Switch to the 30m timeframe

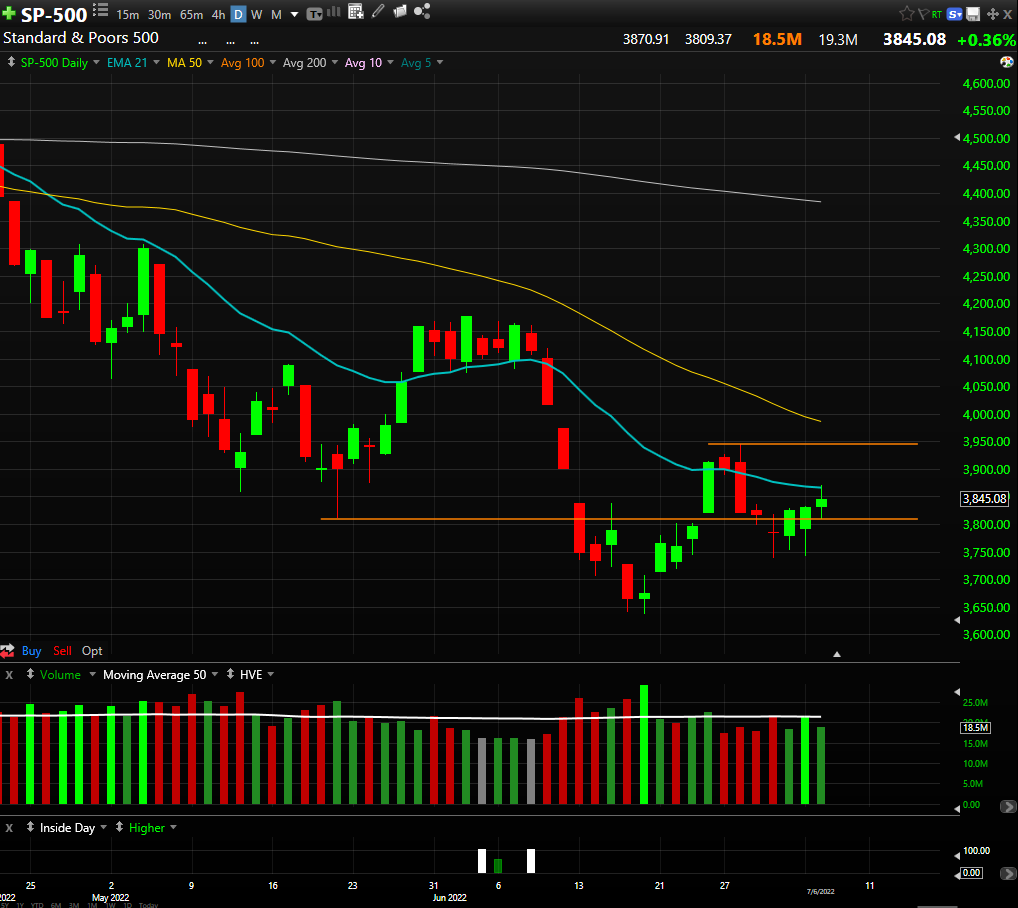160,14
